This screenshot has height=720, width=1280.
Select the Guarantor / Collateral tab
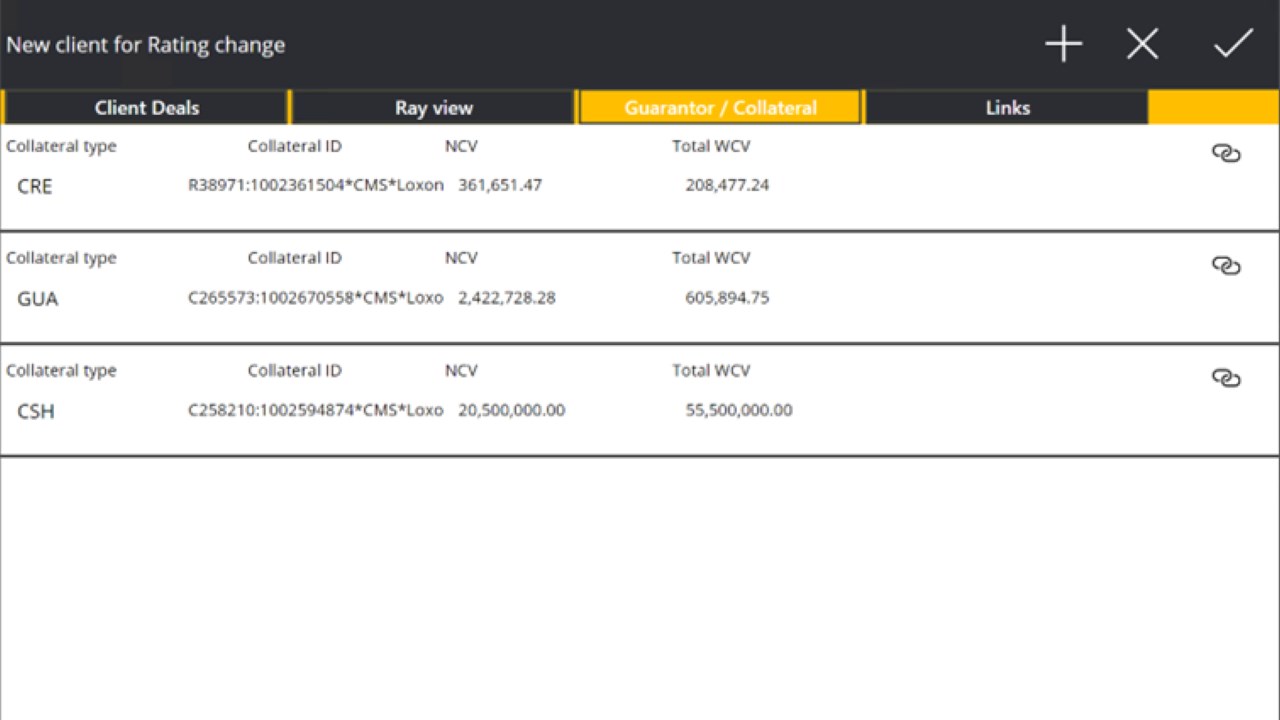point(720,108)
